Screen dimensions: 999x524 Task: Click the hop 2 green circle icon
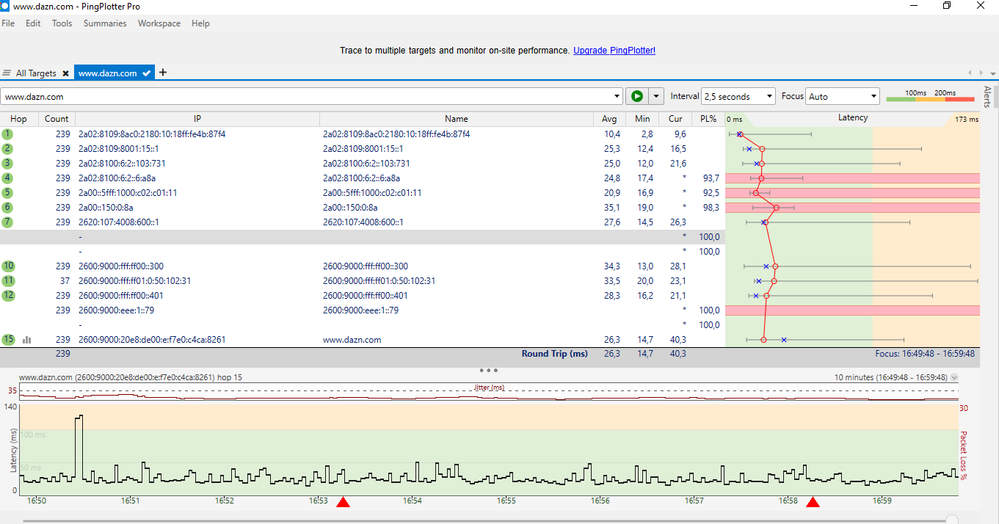8,149
